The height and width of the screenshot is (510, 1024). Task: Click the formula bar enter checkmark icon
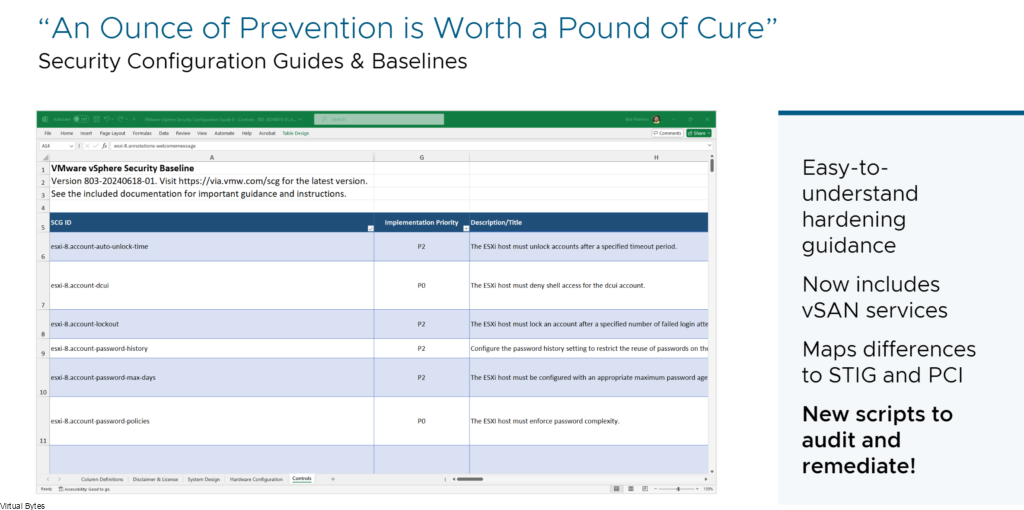click(95, 146)
